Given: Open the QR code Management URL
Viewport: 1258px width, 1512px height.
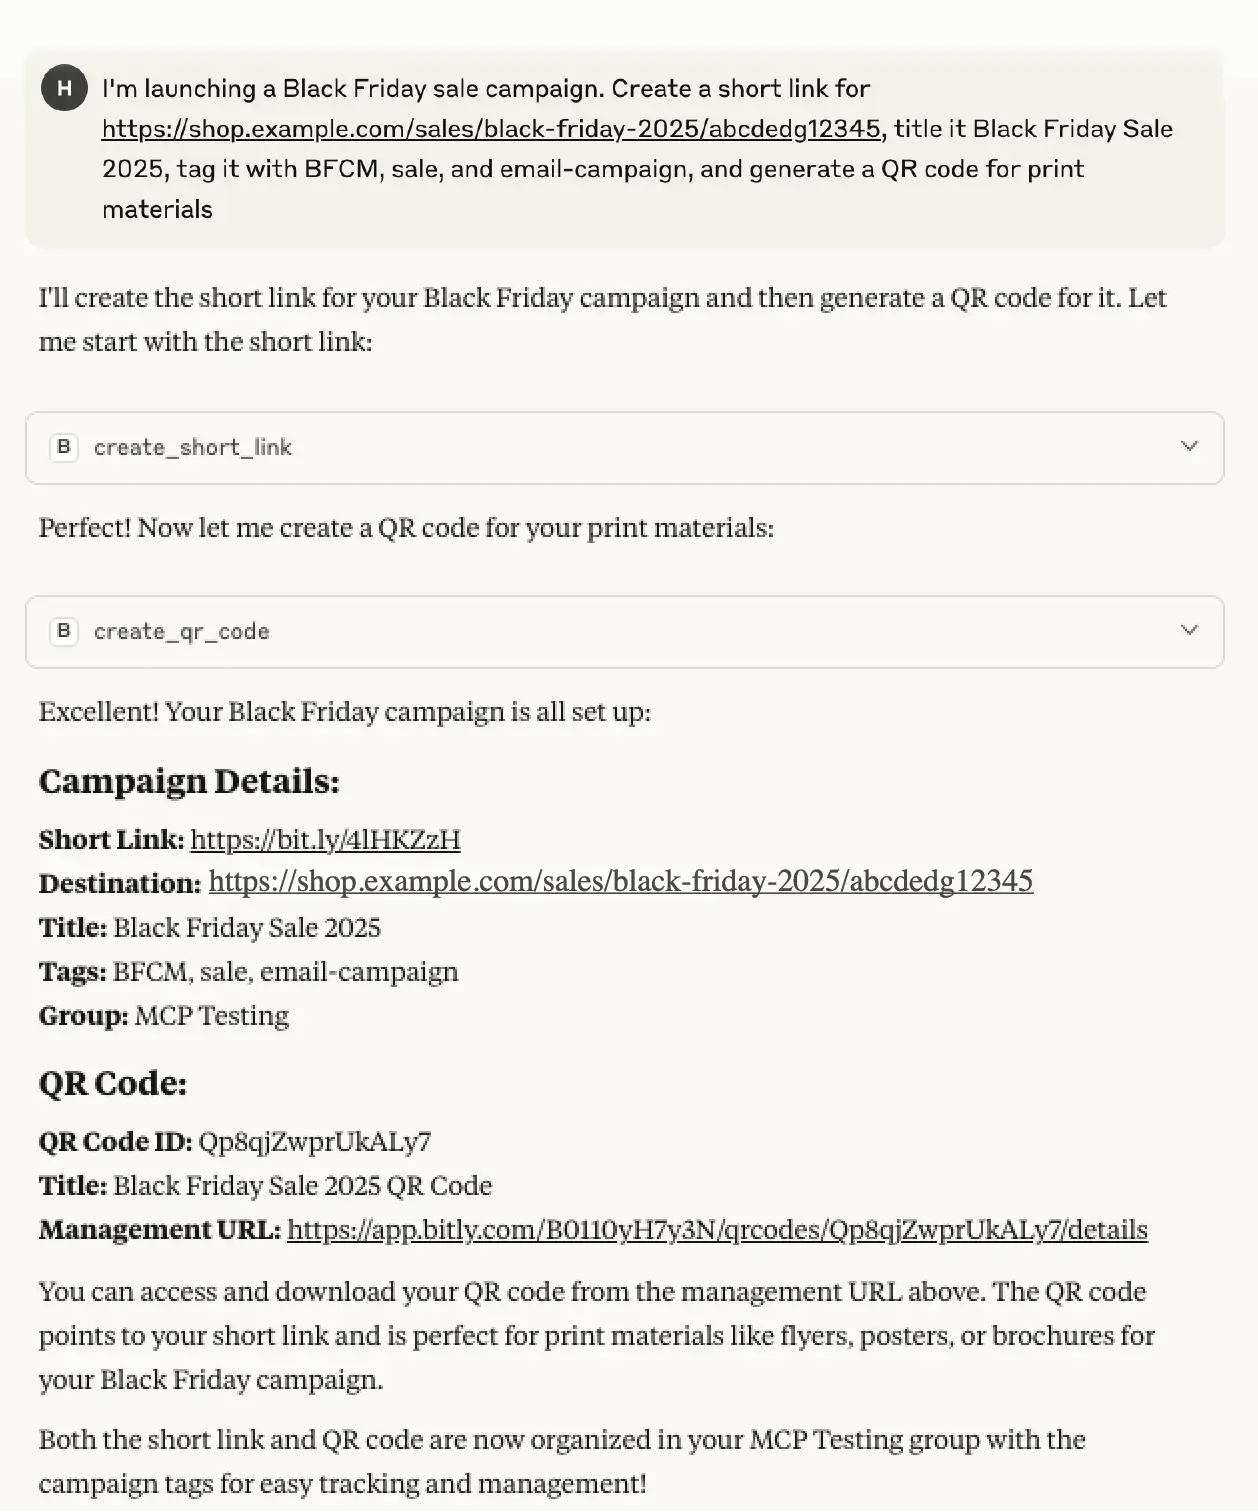Looking at the screenshot, I should click(x=716, y=1230).
